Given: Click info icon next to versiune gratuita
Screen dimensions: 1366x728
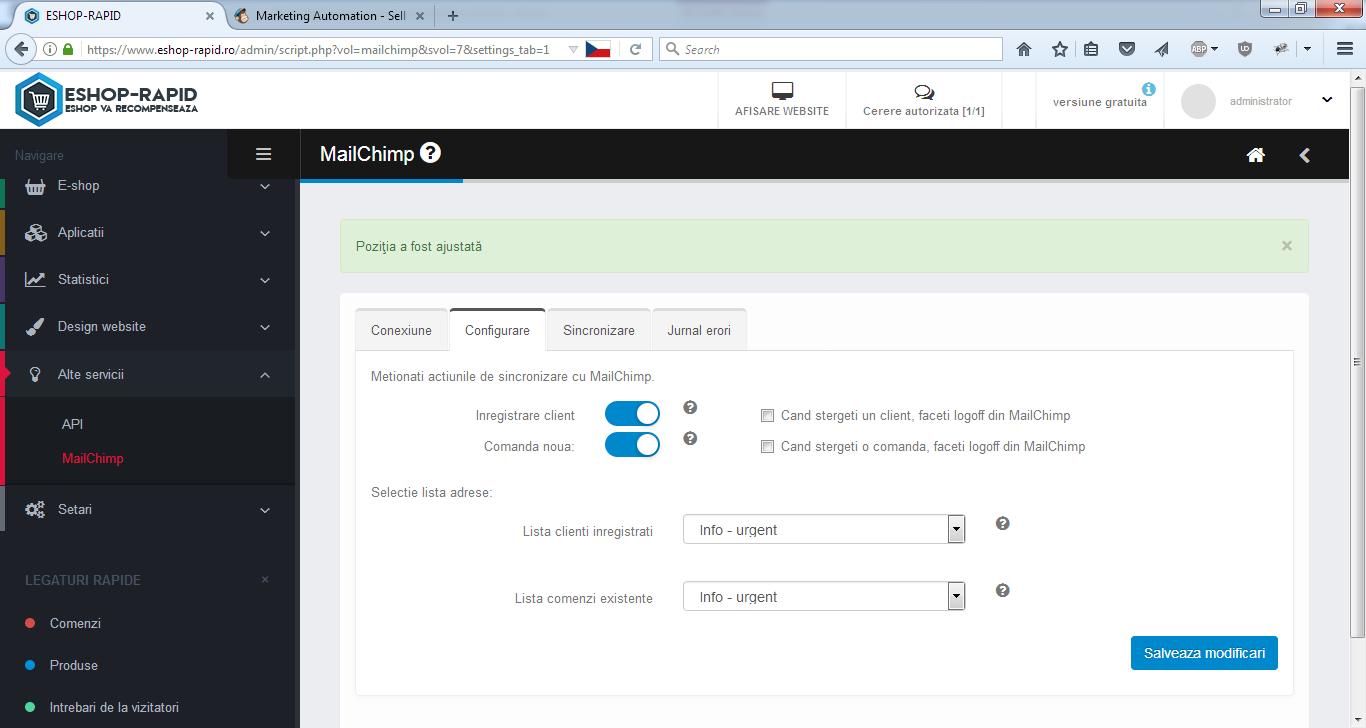Looking at the screenshot, I should [x=1148, y=89].
